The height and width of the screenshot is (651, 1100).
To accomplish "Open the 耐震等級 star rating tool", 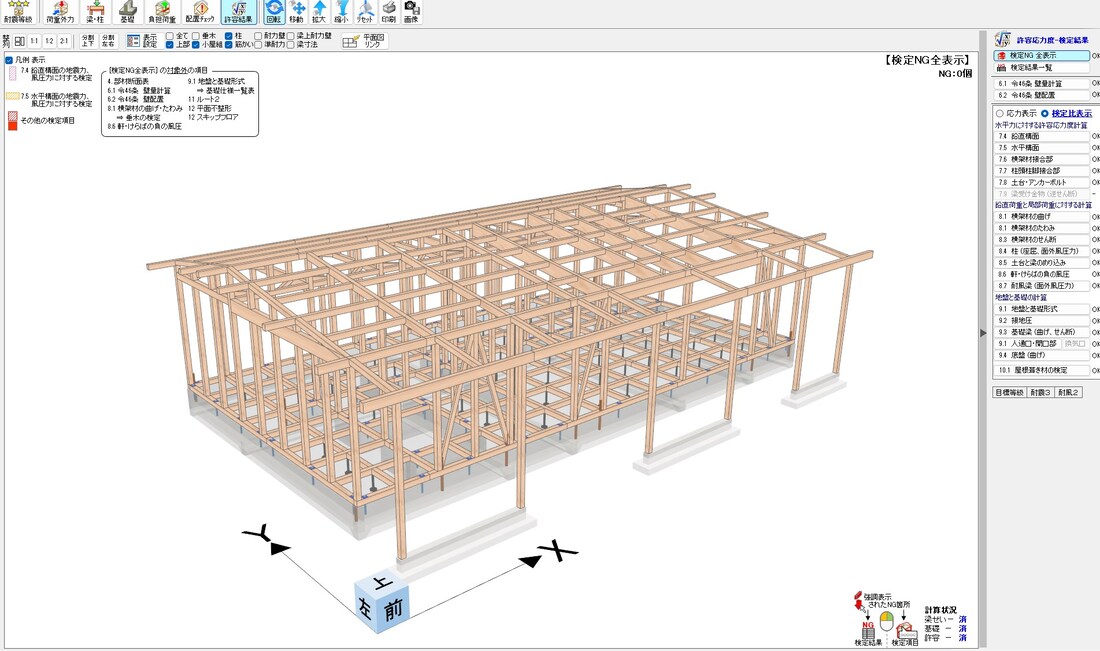I will pyautogui.click(x=18, y=12).
